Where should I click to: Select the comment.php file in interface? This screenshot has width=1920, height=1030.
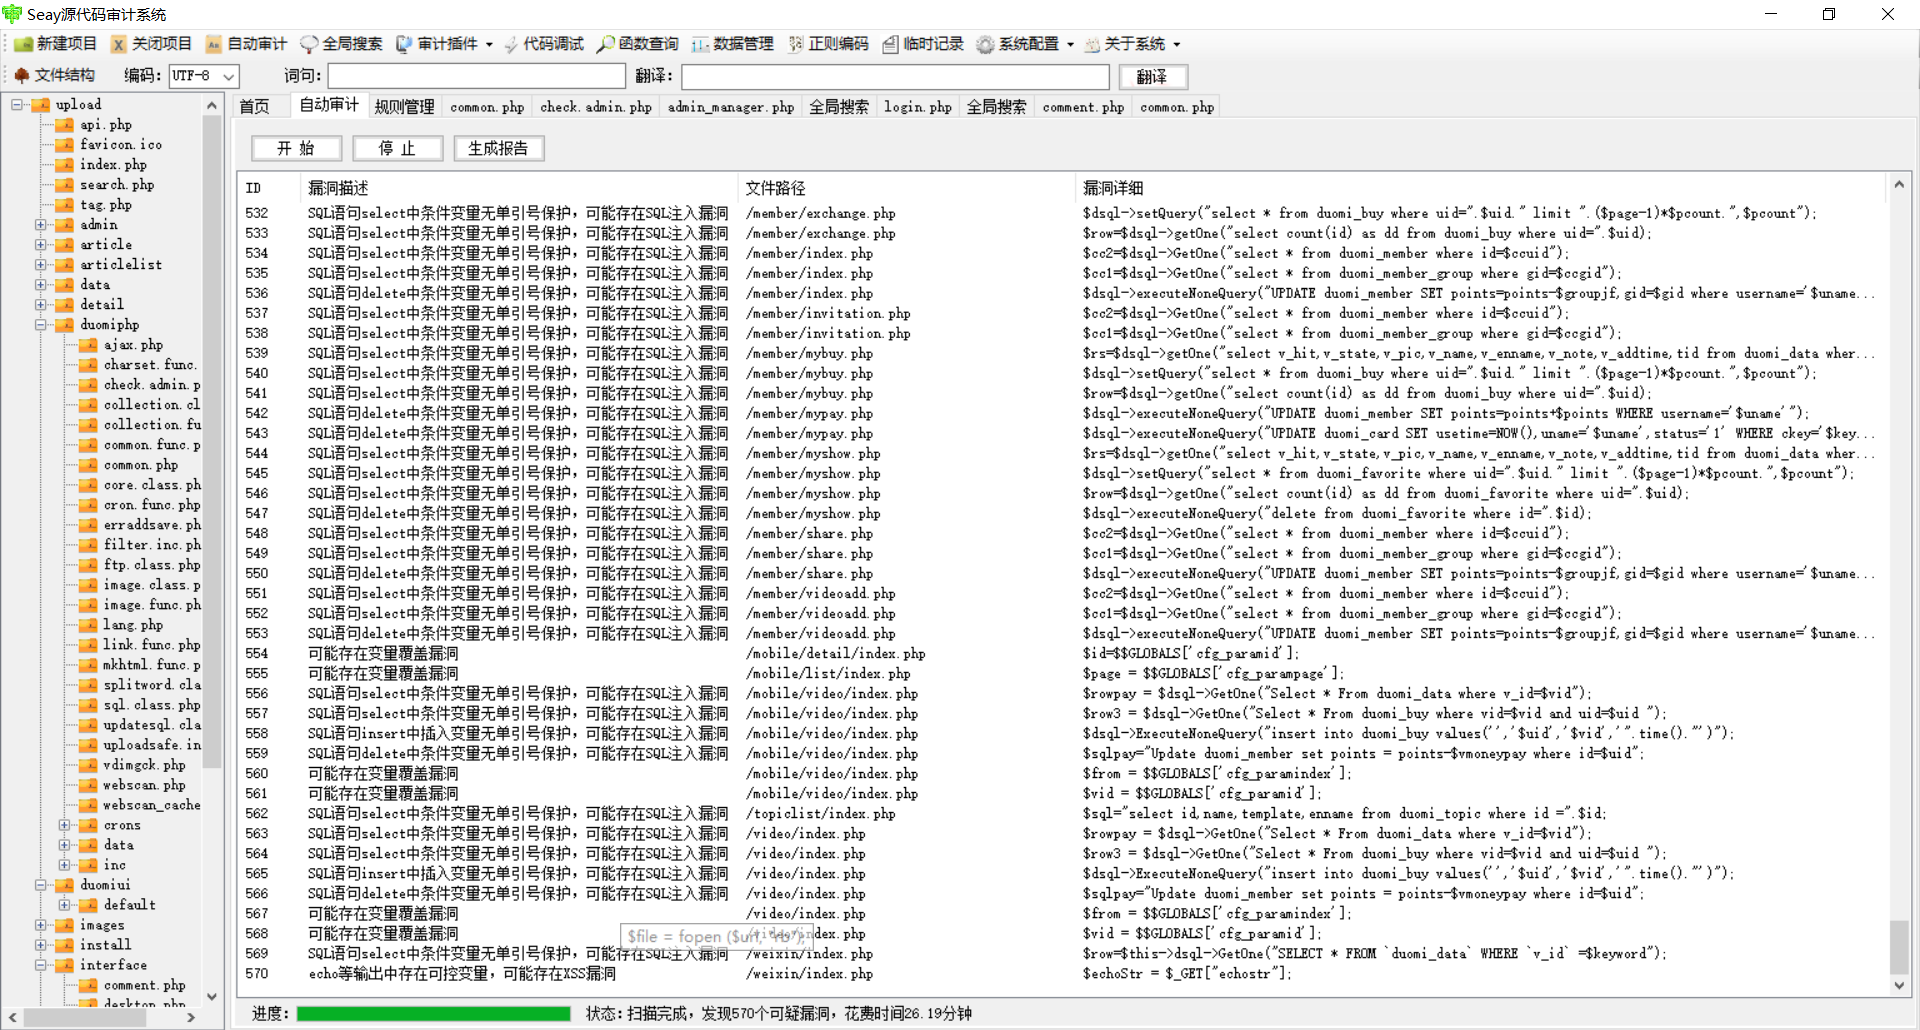[x=144, y=985]
